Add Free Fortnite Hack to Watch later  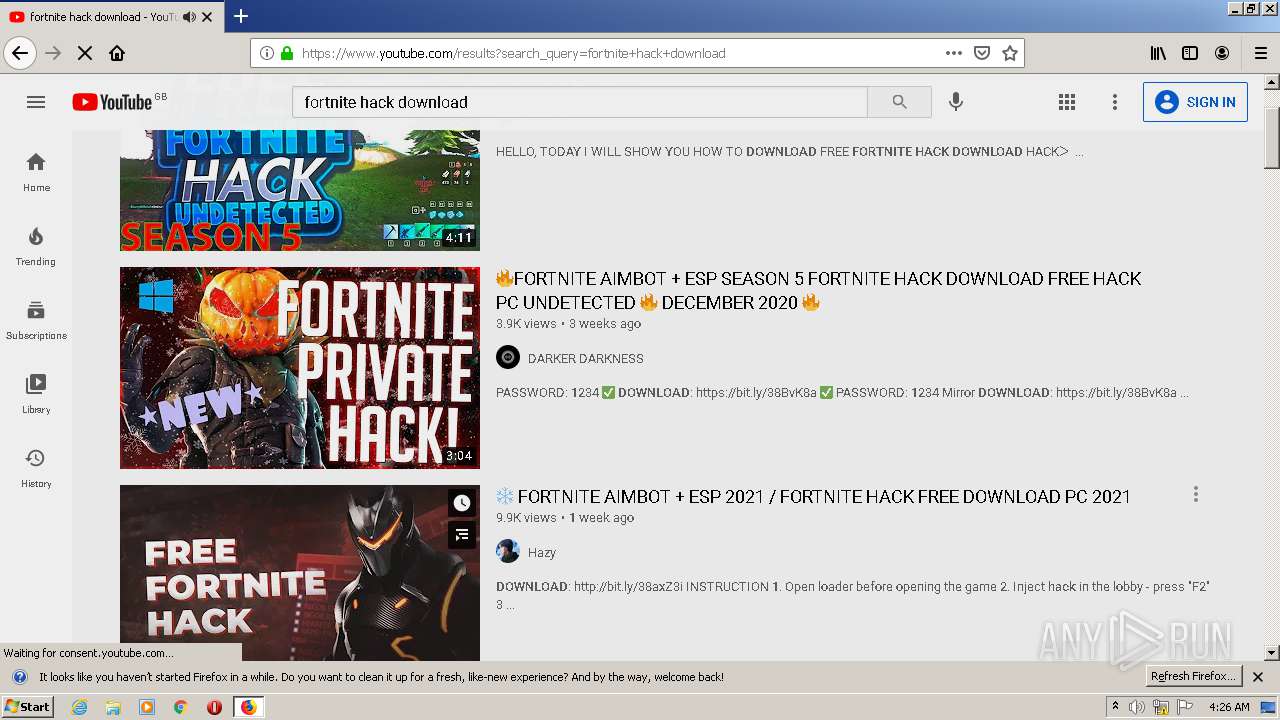461,503
